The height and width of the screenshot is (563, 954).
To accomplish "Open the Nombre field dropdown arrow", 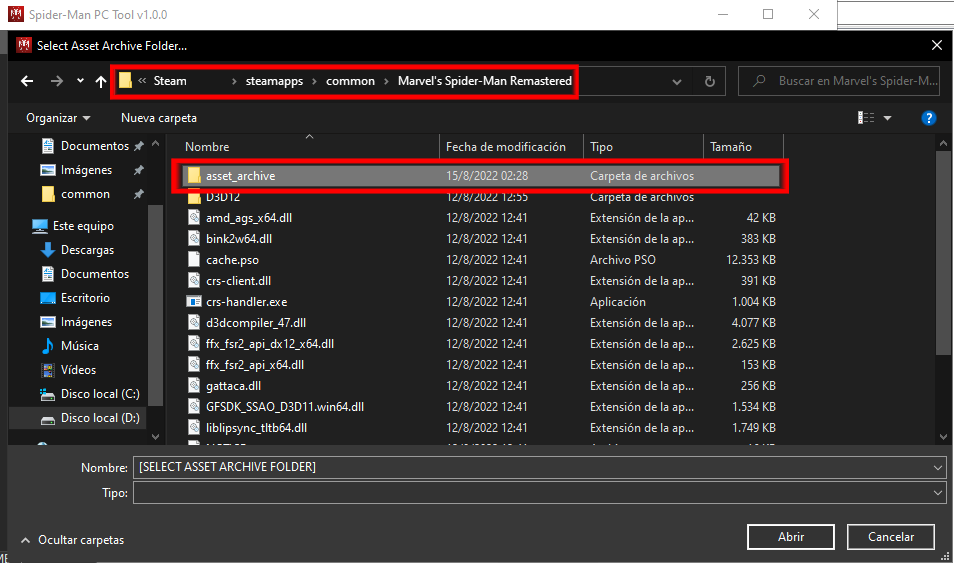I will (x=938, y=467).
